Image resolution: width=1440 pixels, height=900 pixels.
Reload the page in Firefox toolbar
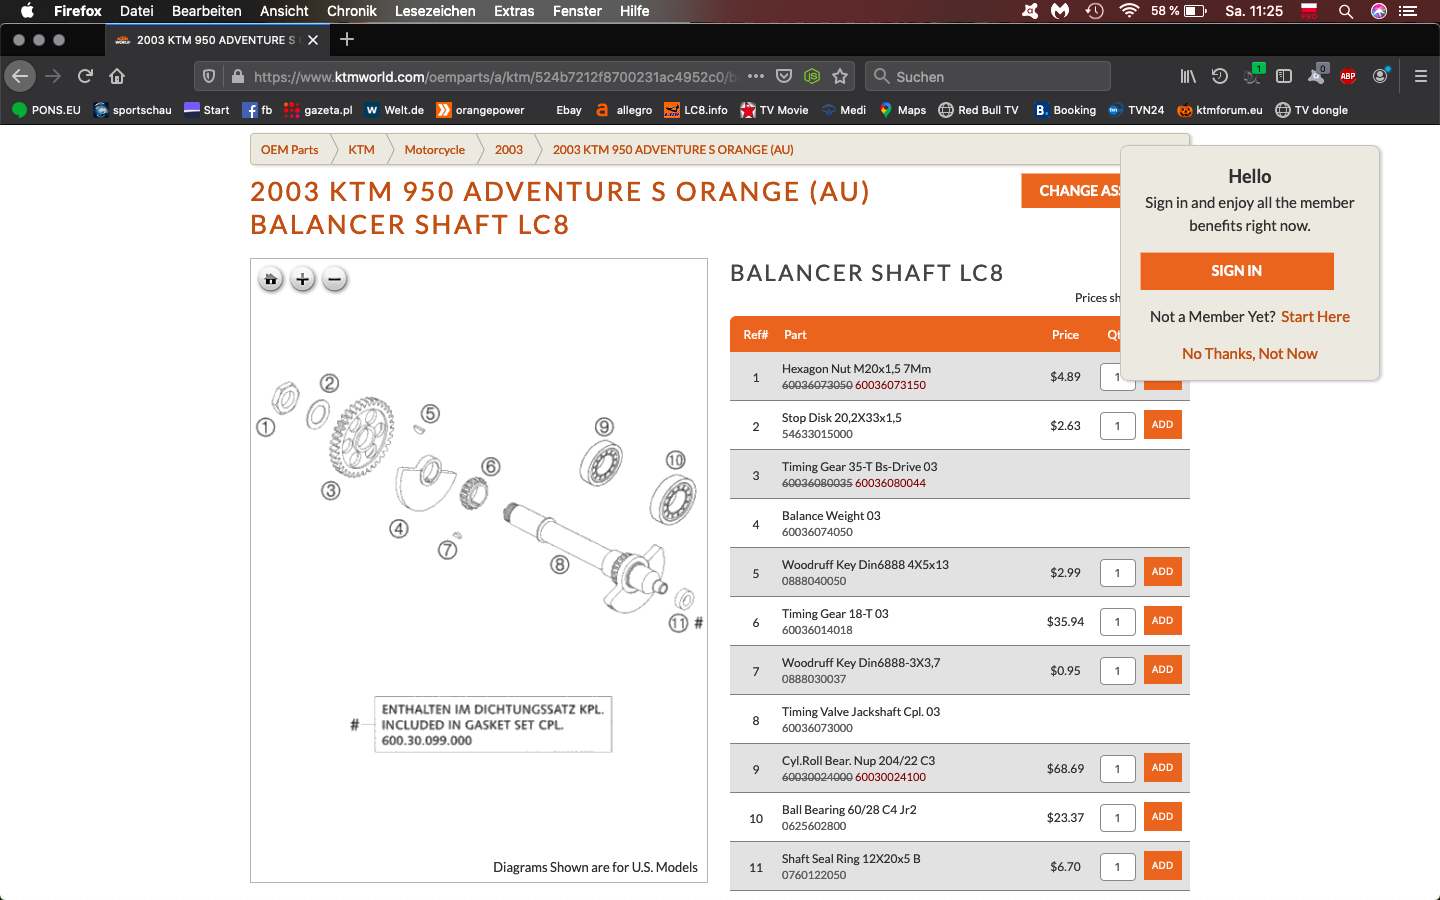85,76
